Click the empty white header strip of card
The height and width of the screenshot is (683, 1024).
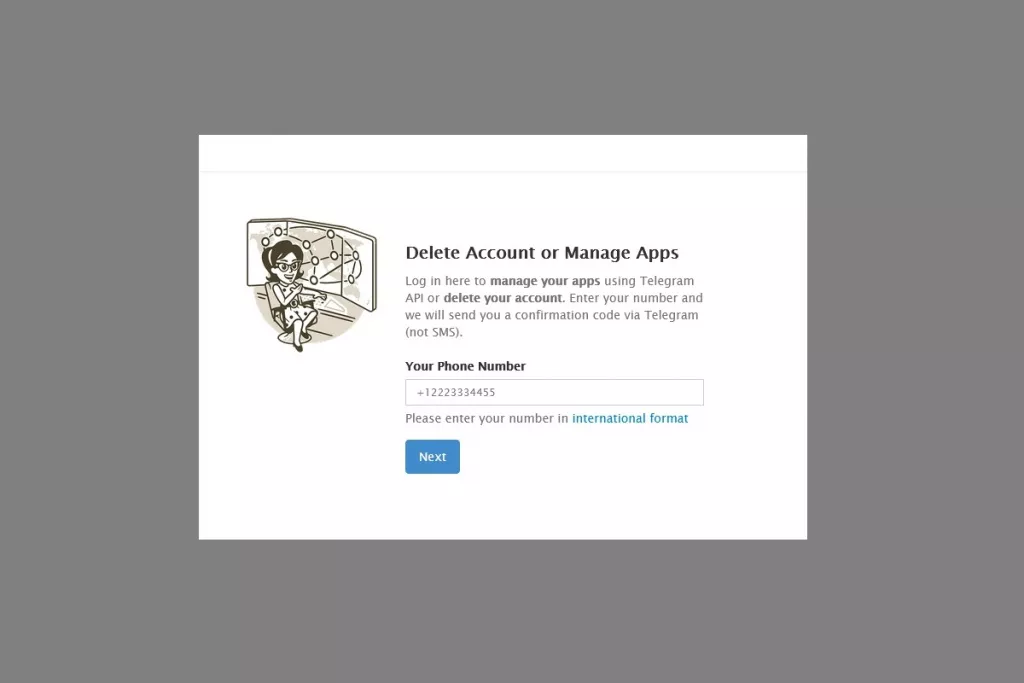click(x=503, y=153)
